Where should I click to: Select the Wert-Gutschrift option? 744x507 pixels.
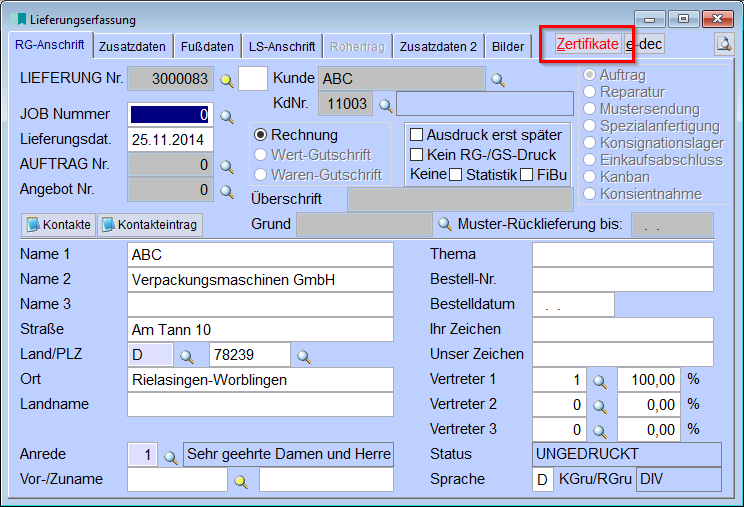(260, 155)
